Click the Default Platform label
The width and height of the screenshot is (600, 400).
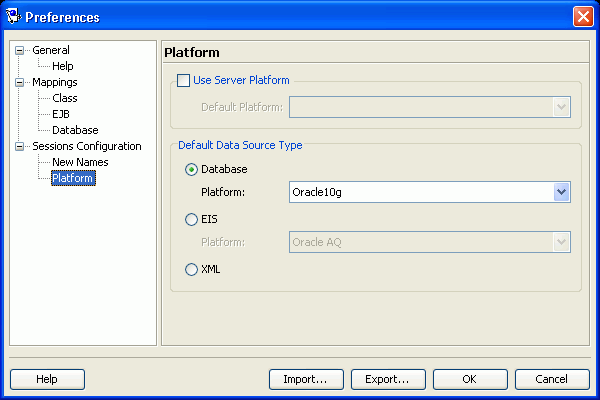pos(242,107)
